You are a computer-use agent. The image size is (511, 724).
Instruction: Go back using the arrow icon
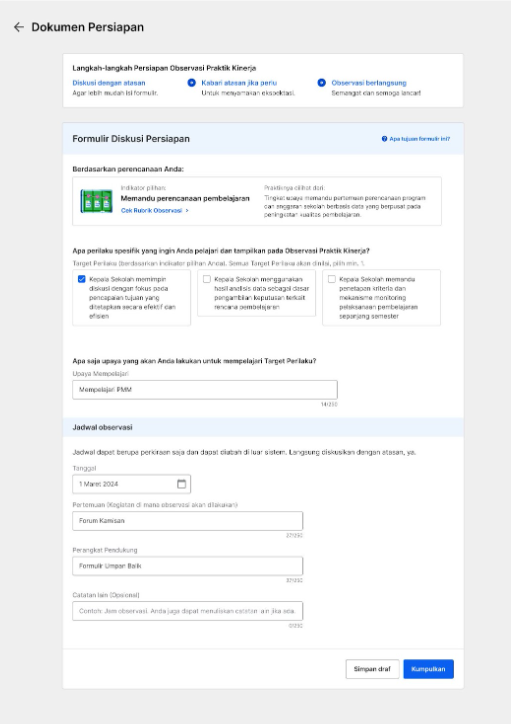click(18, 27)
